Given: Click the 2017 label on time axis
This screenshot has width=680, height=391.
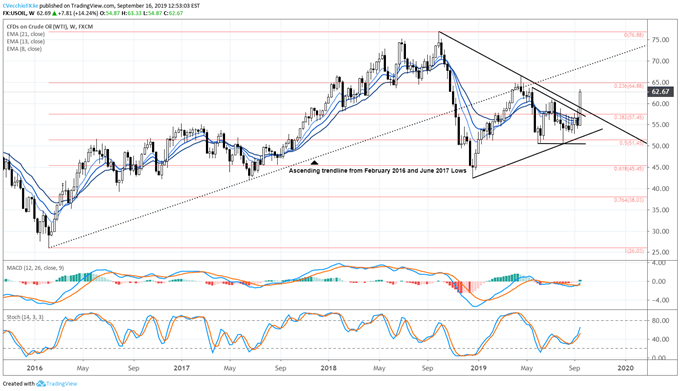Looking at the screenshot, I should 181,368.
